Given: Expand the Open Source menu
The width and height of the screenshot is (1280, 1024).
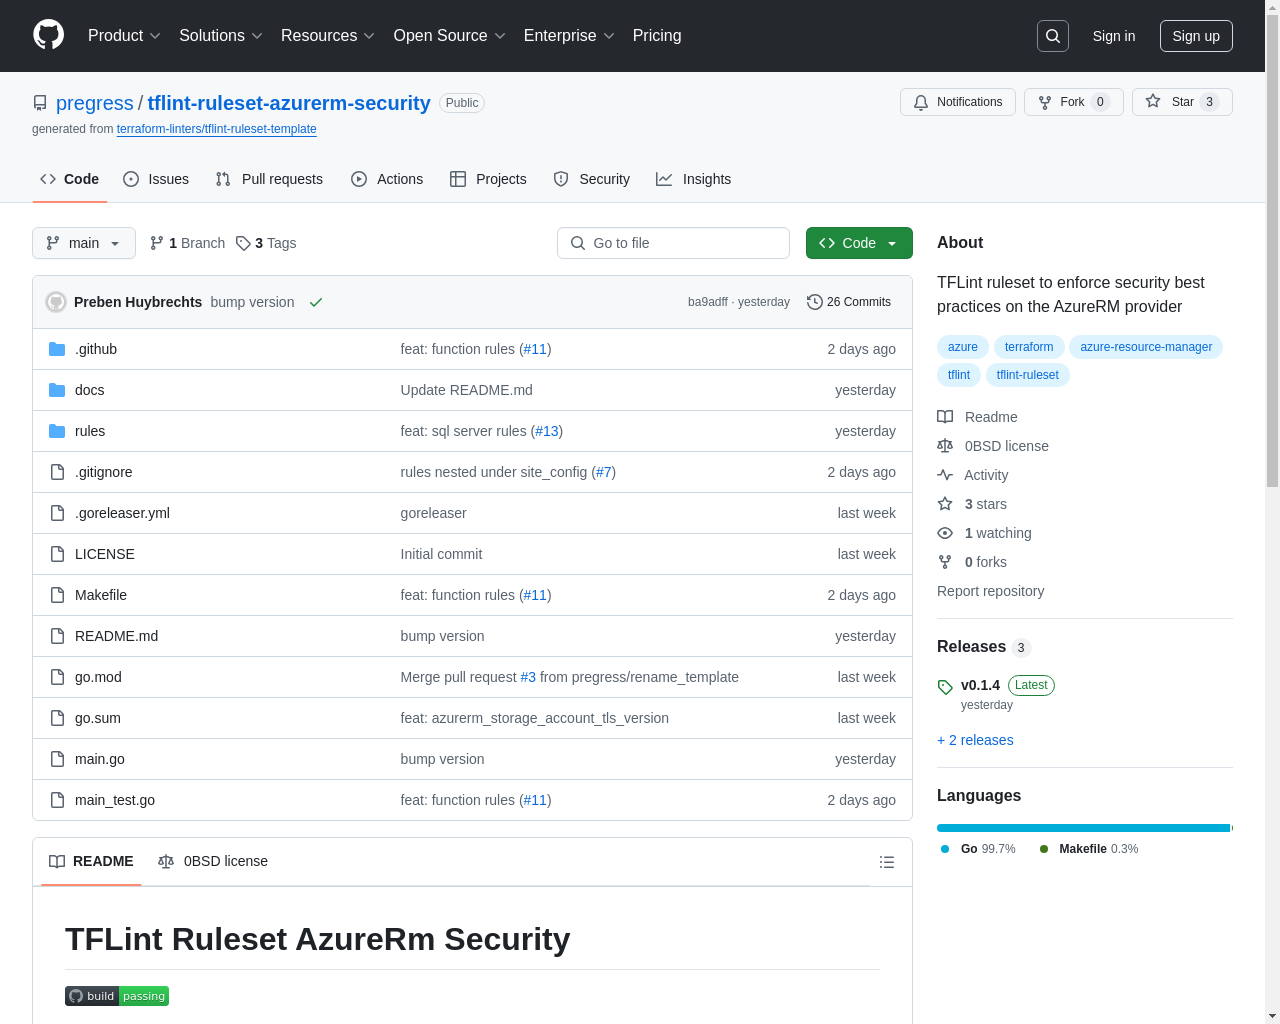Looking at the screenshot, I should 450,36.
